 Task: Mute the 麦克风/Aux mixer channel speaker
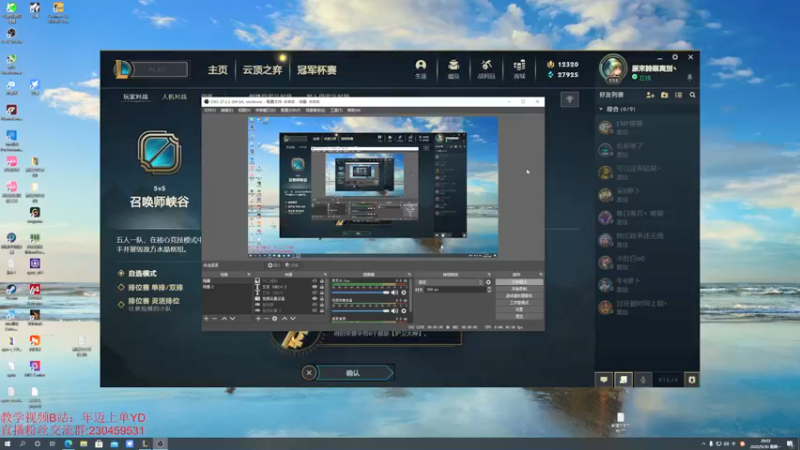coord(394,292)
